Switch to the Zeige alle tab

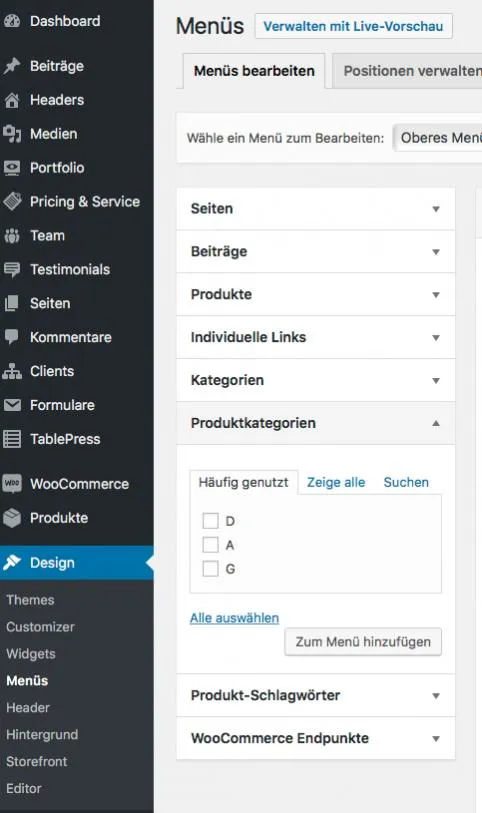336,482
